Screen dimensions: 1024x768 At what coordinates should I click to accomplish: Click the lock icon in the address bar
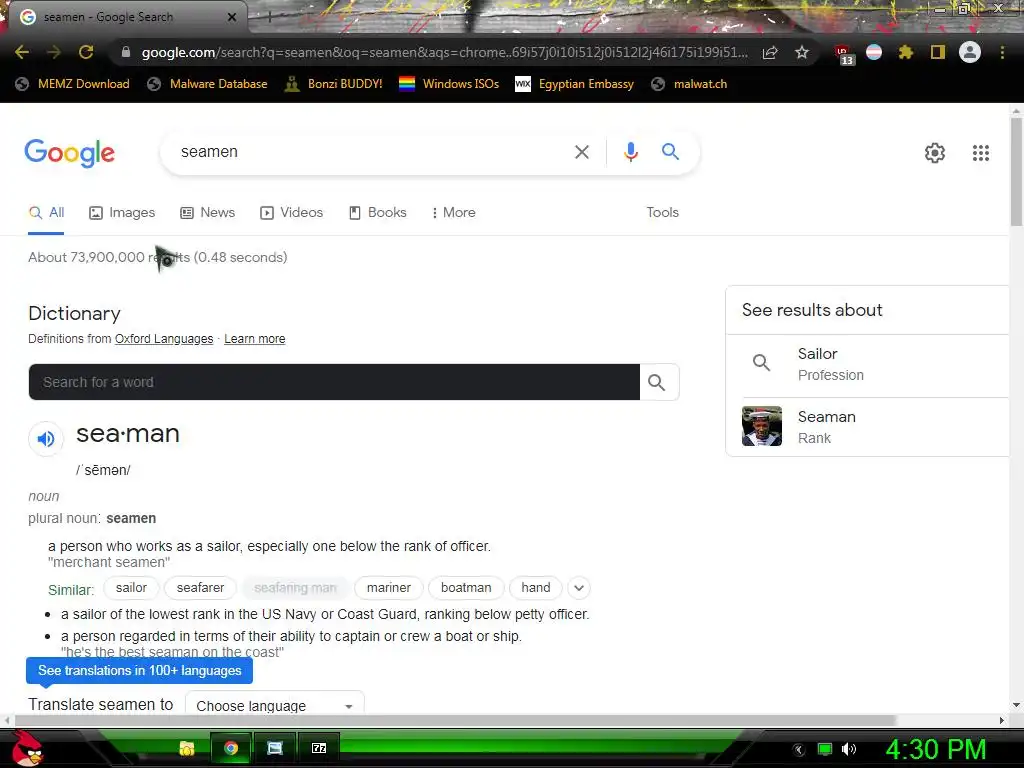(126, 52)
